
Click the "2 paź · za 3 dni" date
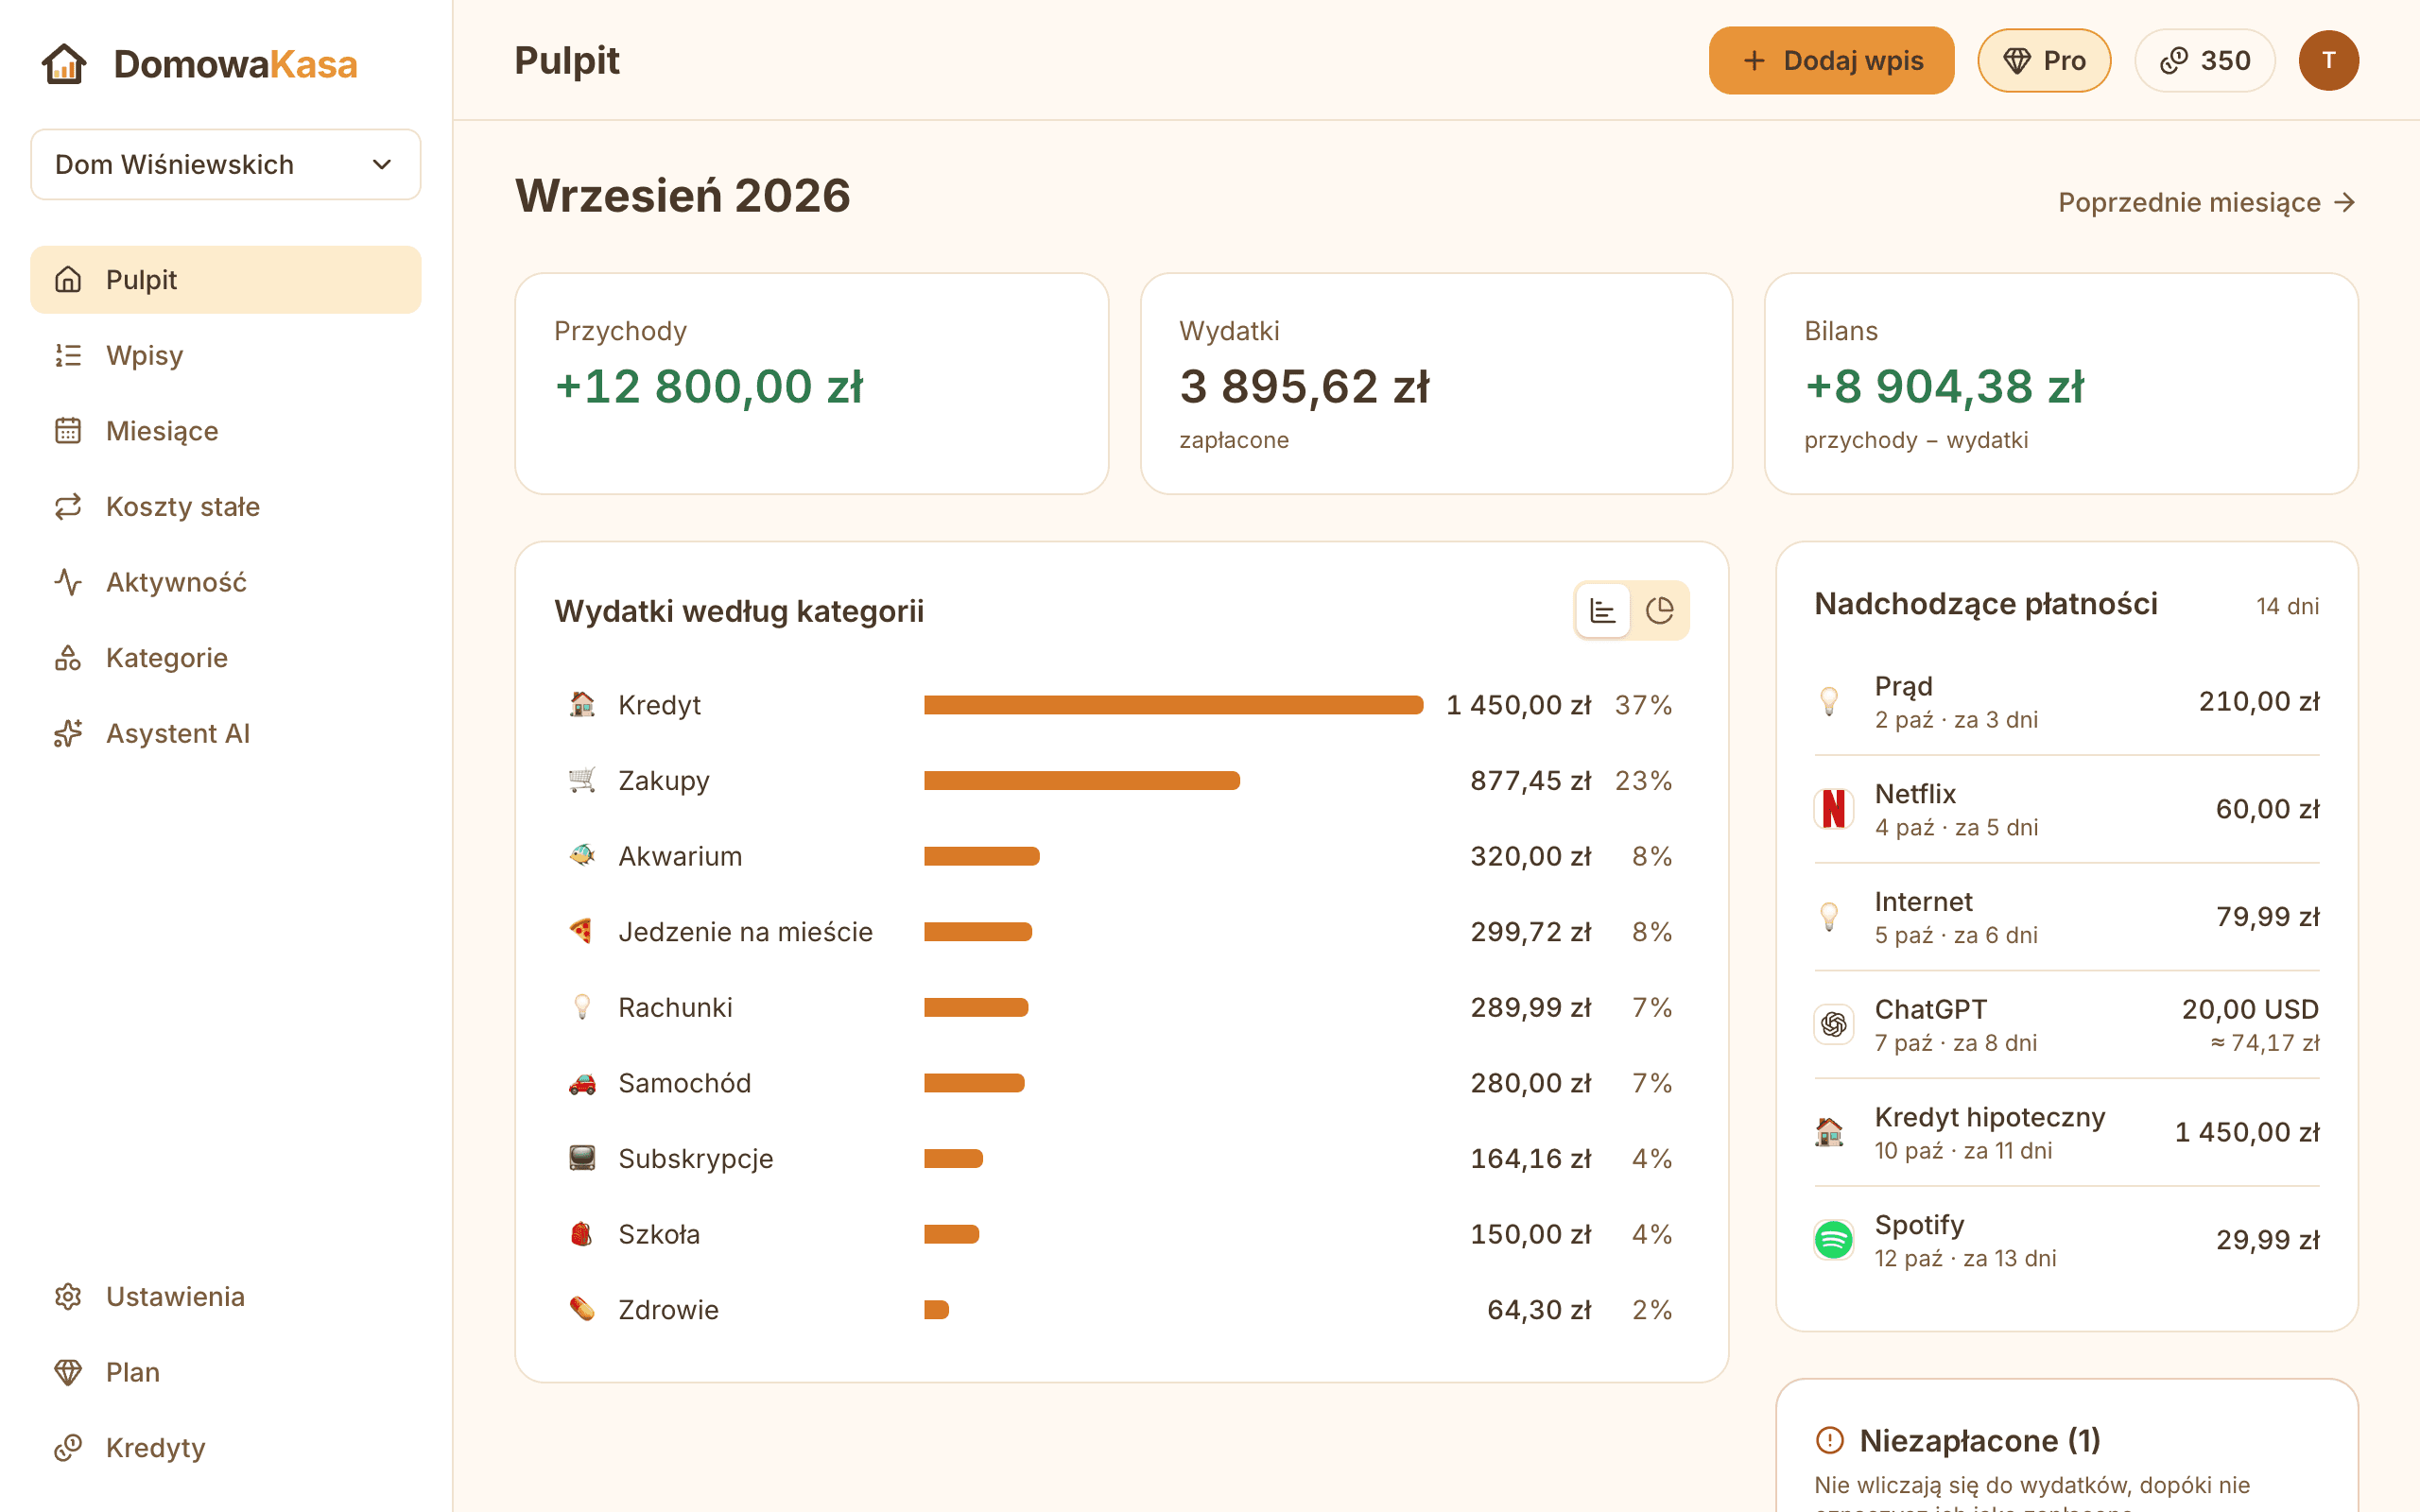click(1955, 720)
